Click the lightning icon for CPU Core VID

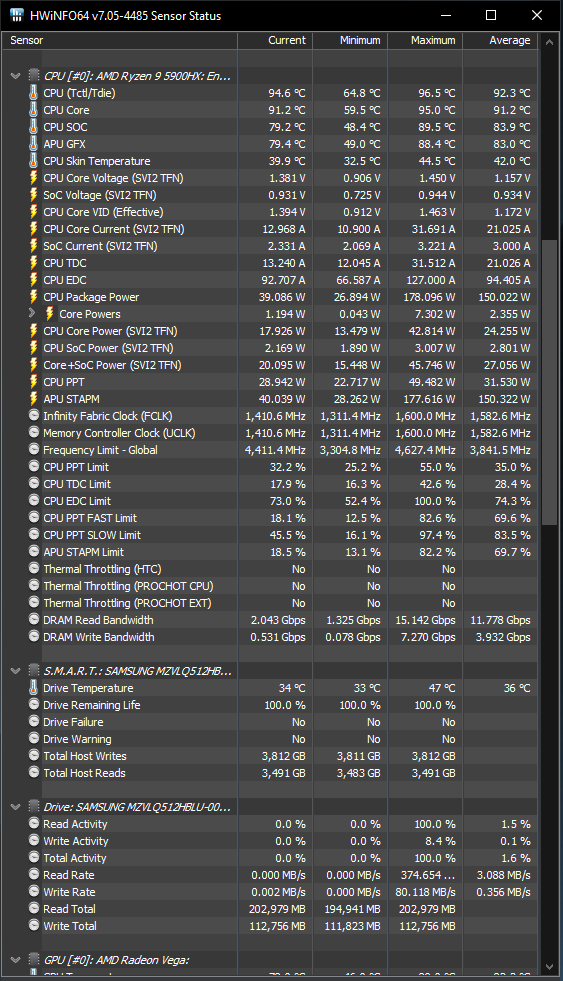point(34,211)
